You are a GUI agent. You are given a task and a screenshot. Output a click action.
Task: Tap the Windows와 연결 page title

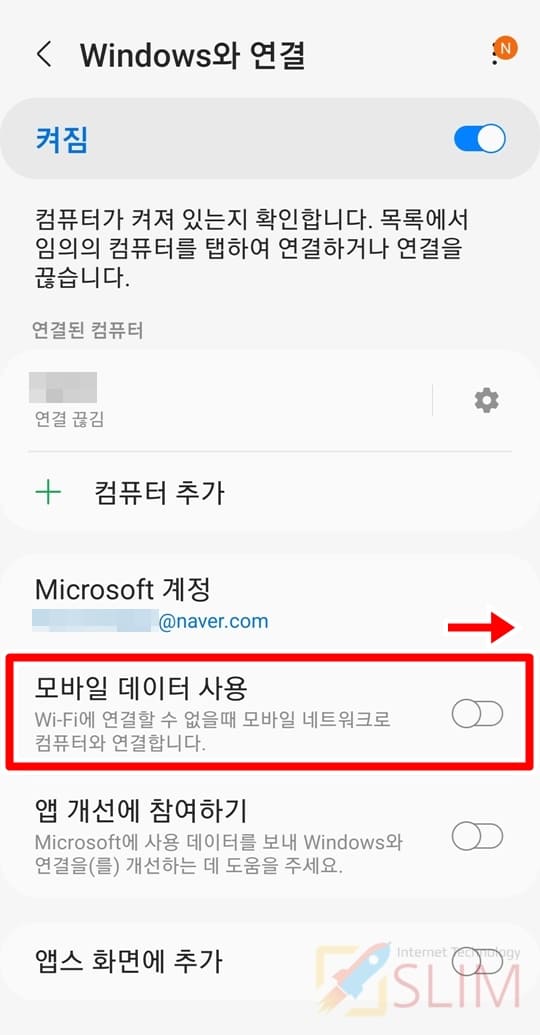[x=193, y=55]
